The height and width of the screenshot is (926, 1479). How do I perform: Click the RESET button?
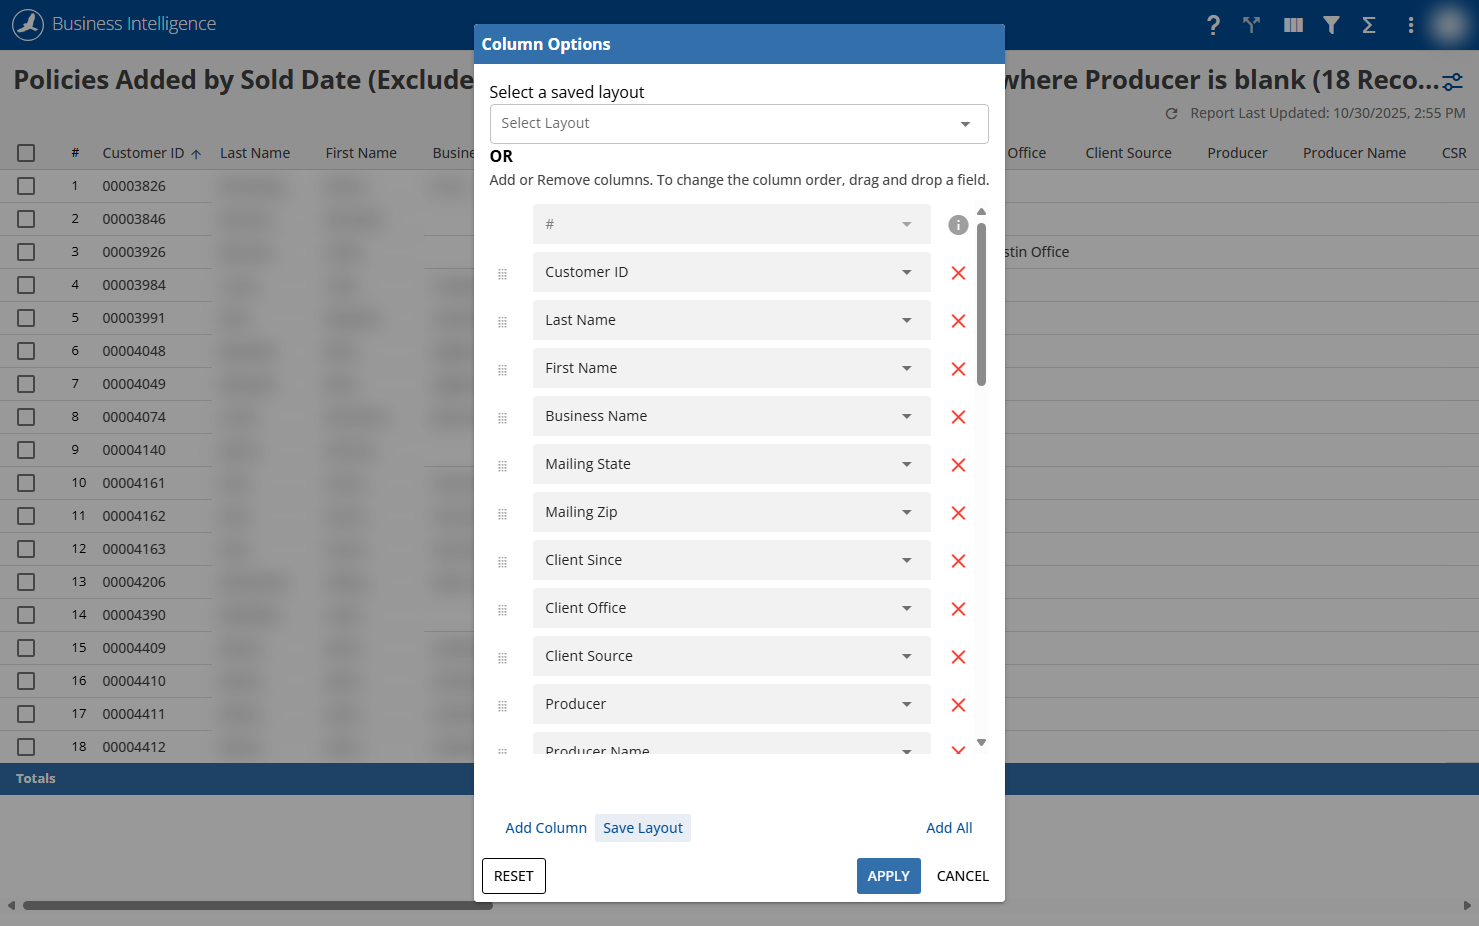(x=514, y=876)
